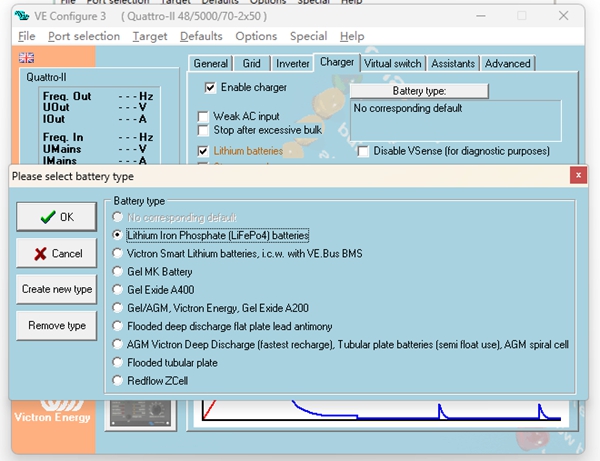This screenshot has width=600, height=461.
Task: Click Create new type button
Action: [57, 289]
